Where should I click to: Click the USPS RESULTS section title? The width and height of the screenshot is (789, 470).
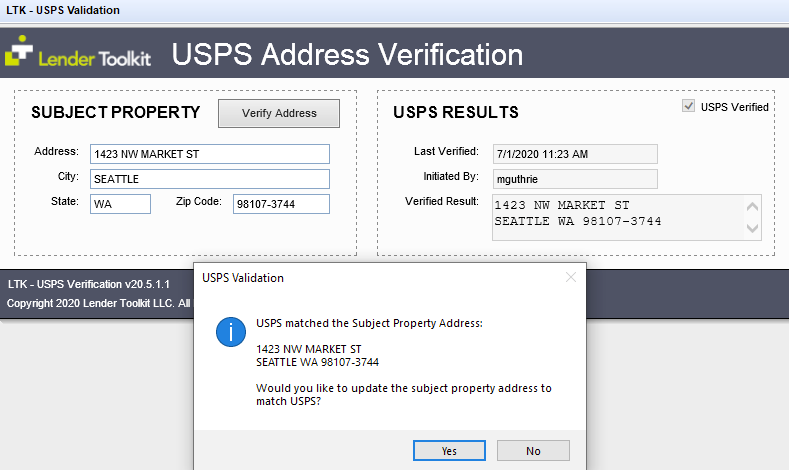pos(456,112)
